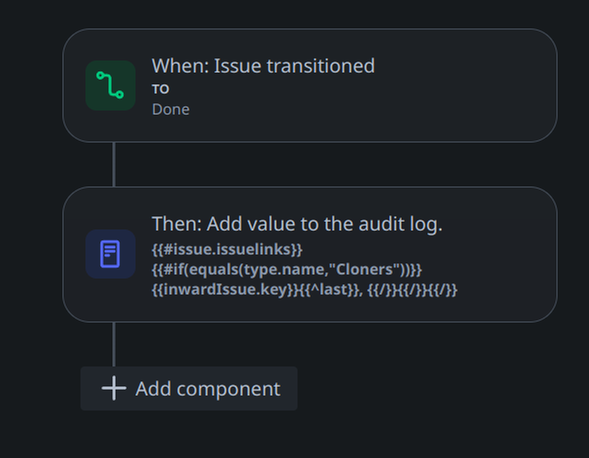Click the plus icon beside Add component
Viewport: 589px width, 458px height.
pyautogui.click(x=114, y=388)
